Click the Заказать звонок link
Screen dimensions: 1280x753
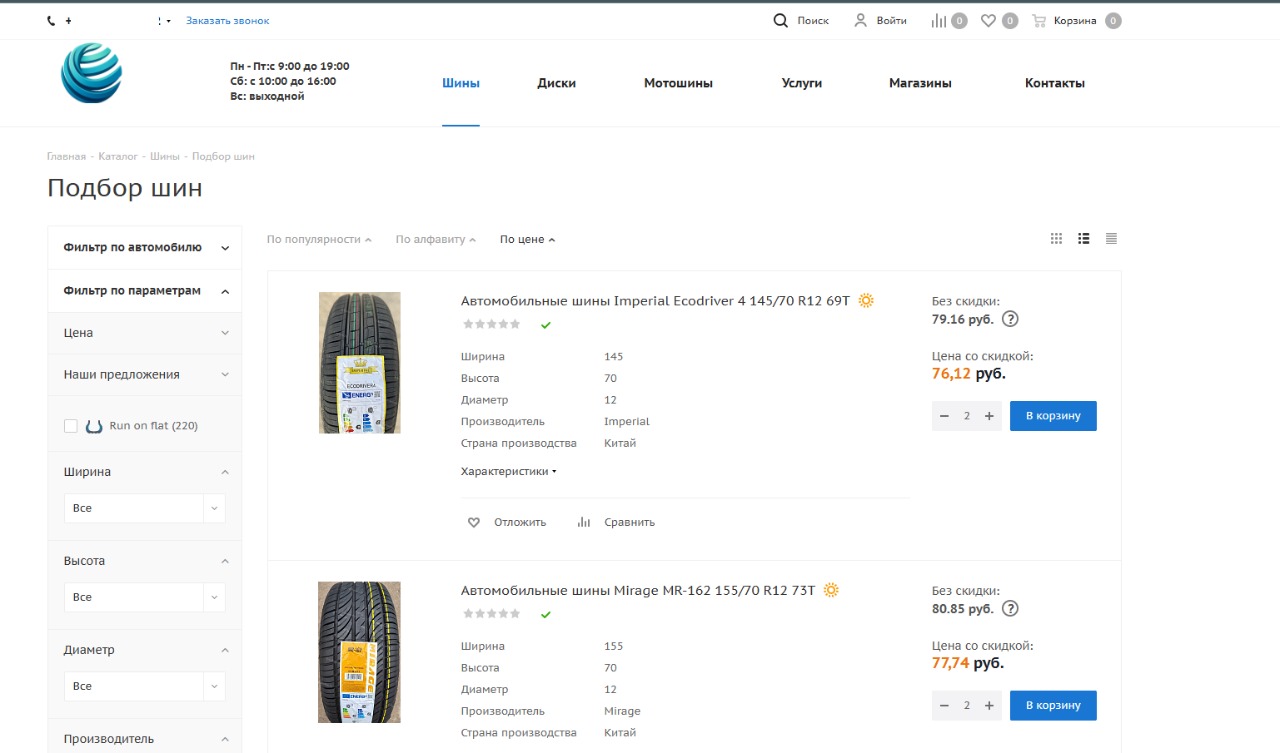(x=227, y=21)
